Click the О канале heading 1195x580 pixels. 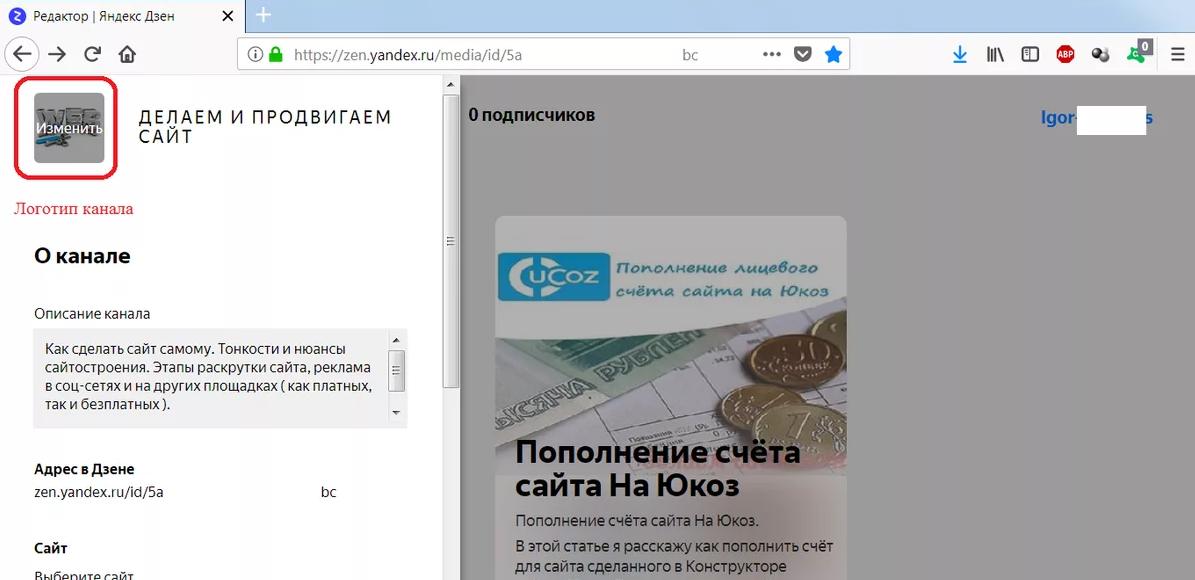click(x=82, y=256)
